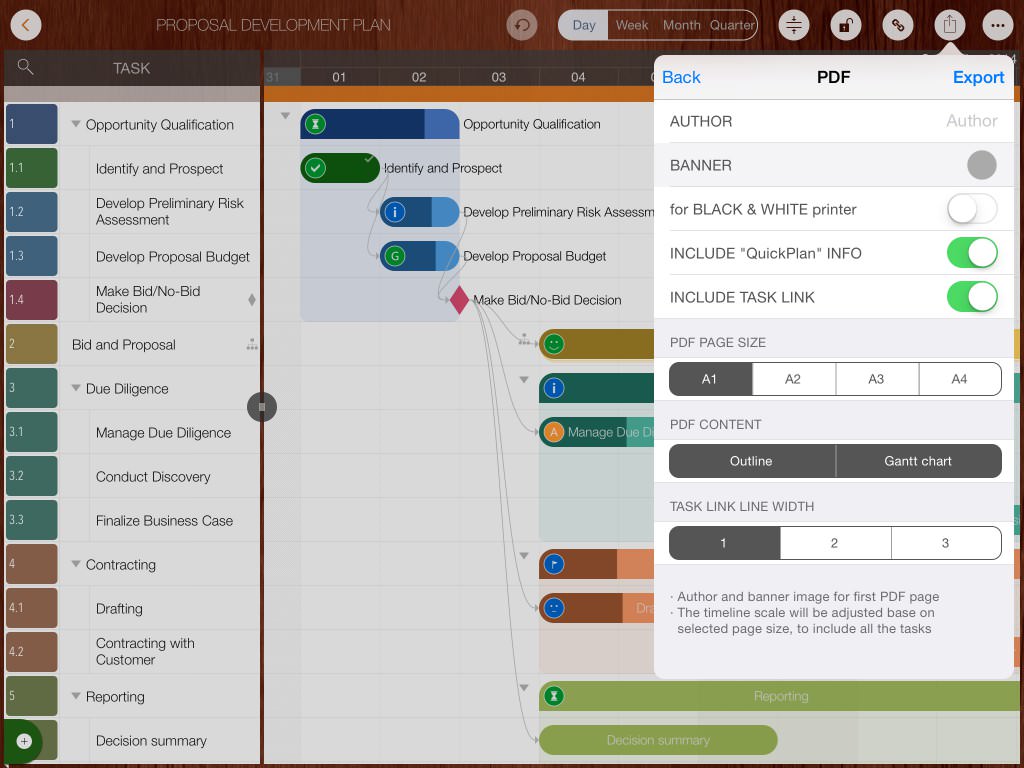Disable the INCLUDE TASK LINK switch

[x=972, y=297]
